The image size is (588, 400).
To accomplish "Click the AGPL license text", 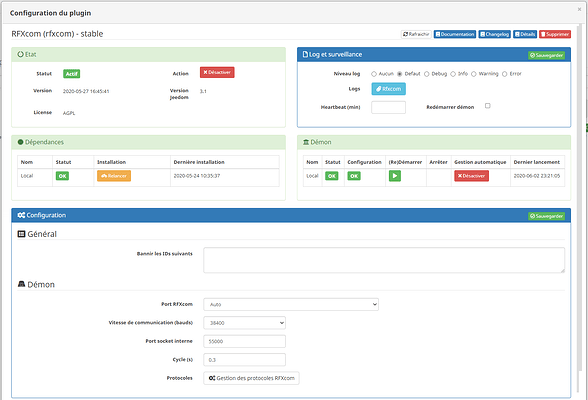I will [69, 113].
